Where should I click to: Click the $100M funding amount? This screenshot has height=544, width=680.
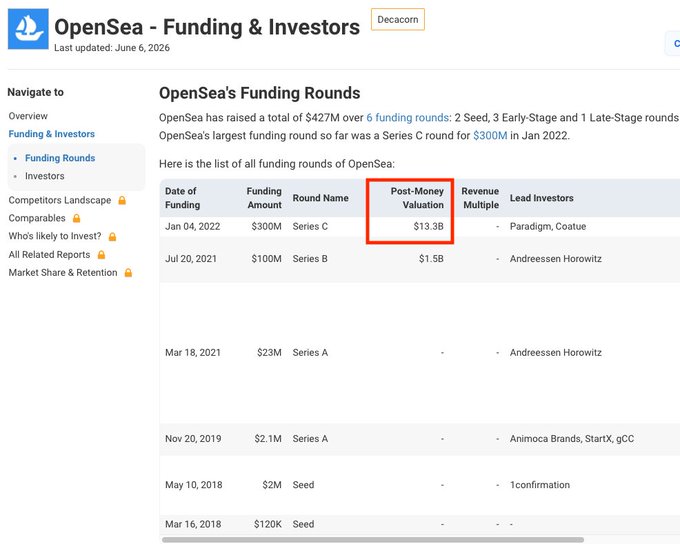point(266,259)
